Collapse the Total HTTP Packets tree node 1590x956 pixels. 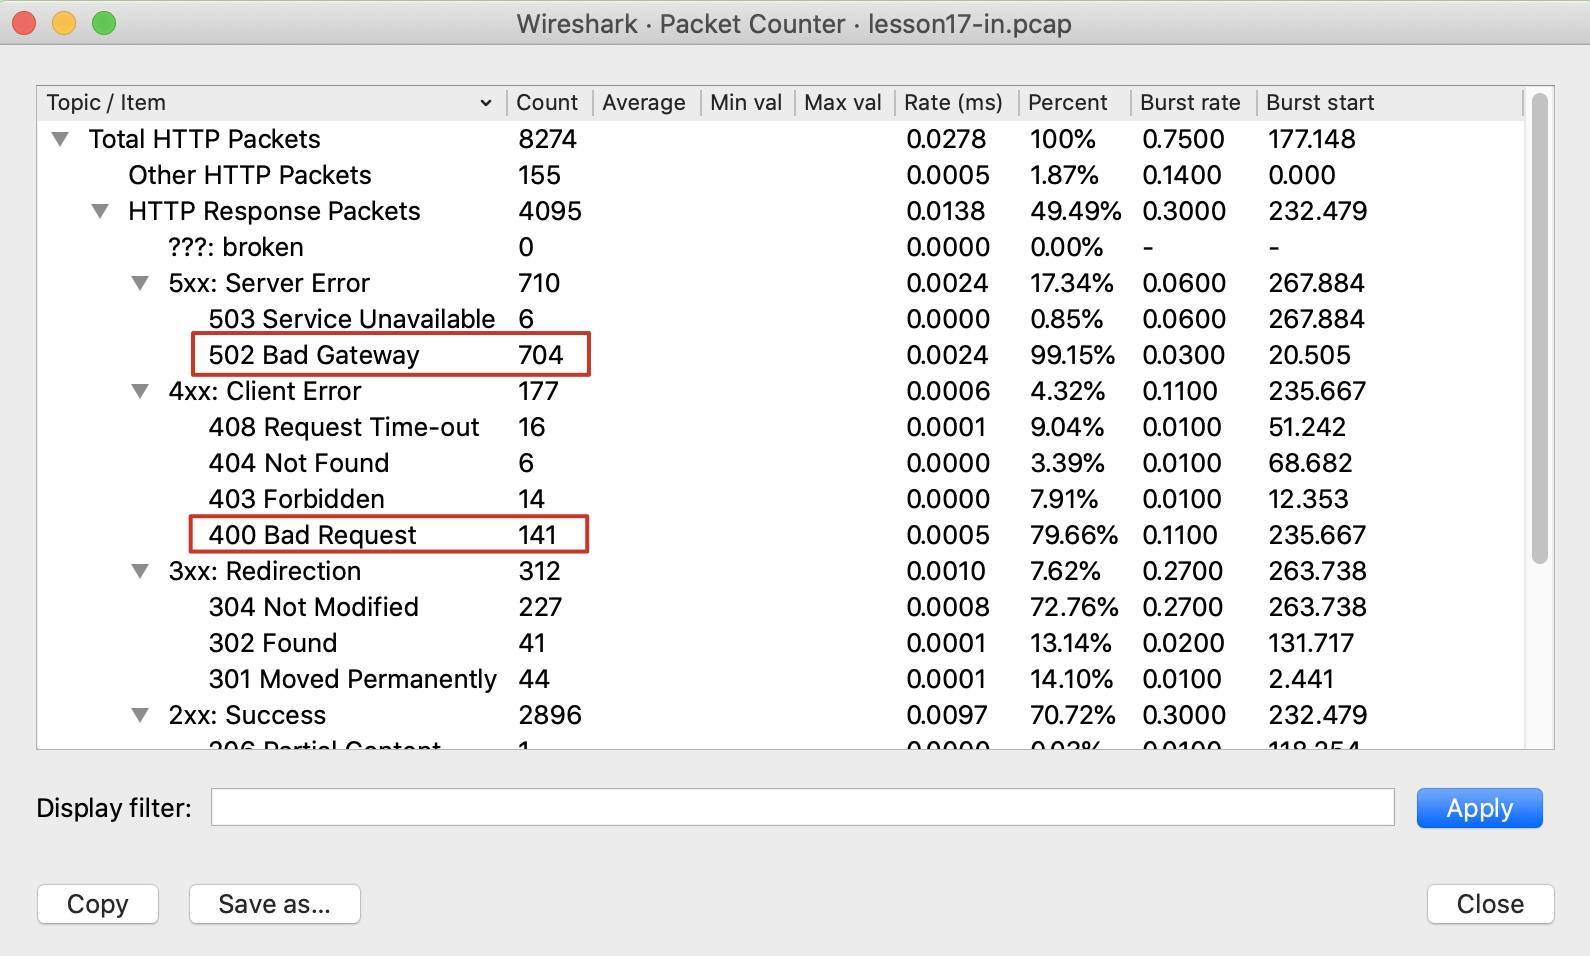pos(60,139)
